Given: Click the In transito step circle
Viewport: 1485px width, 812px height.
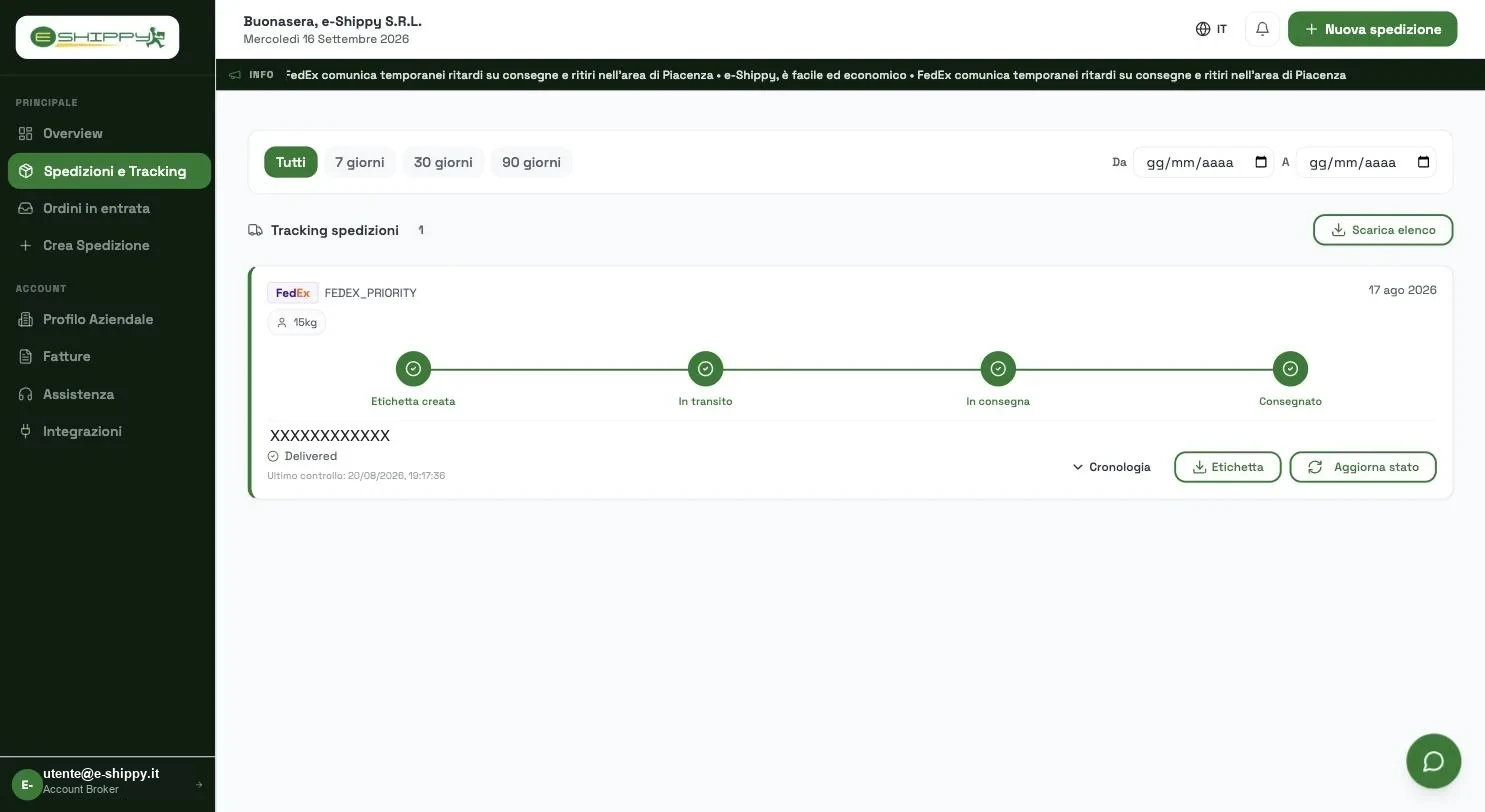Looking at the screenshot, I should pos(705,369).
